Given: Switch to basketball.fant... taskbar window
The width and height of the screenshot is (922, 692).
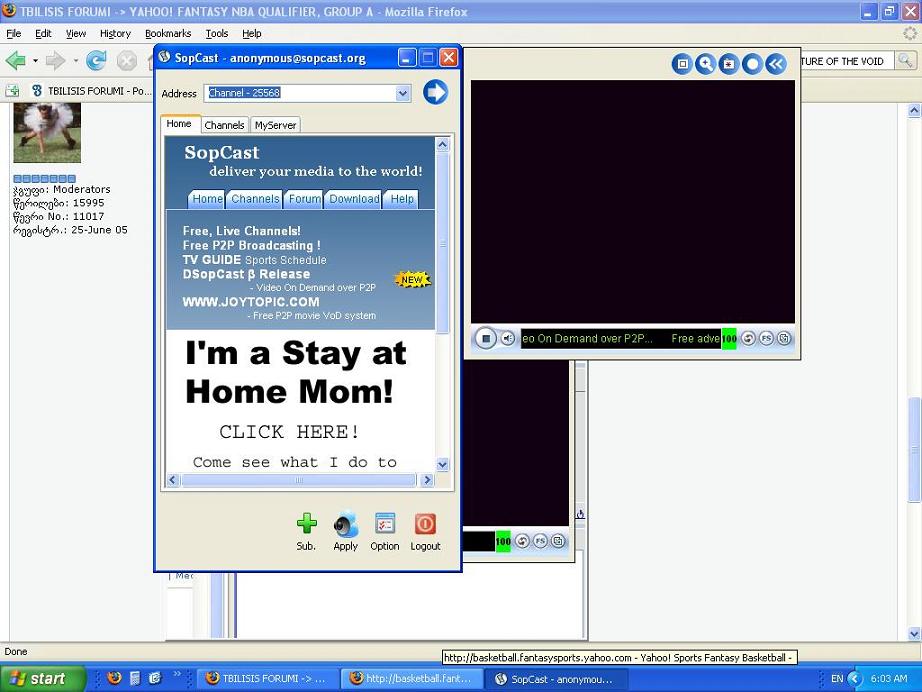Looking at the screenshot, I should click(411, 678).
